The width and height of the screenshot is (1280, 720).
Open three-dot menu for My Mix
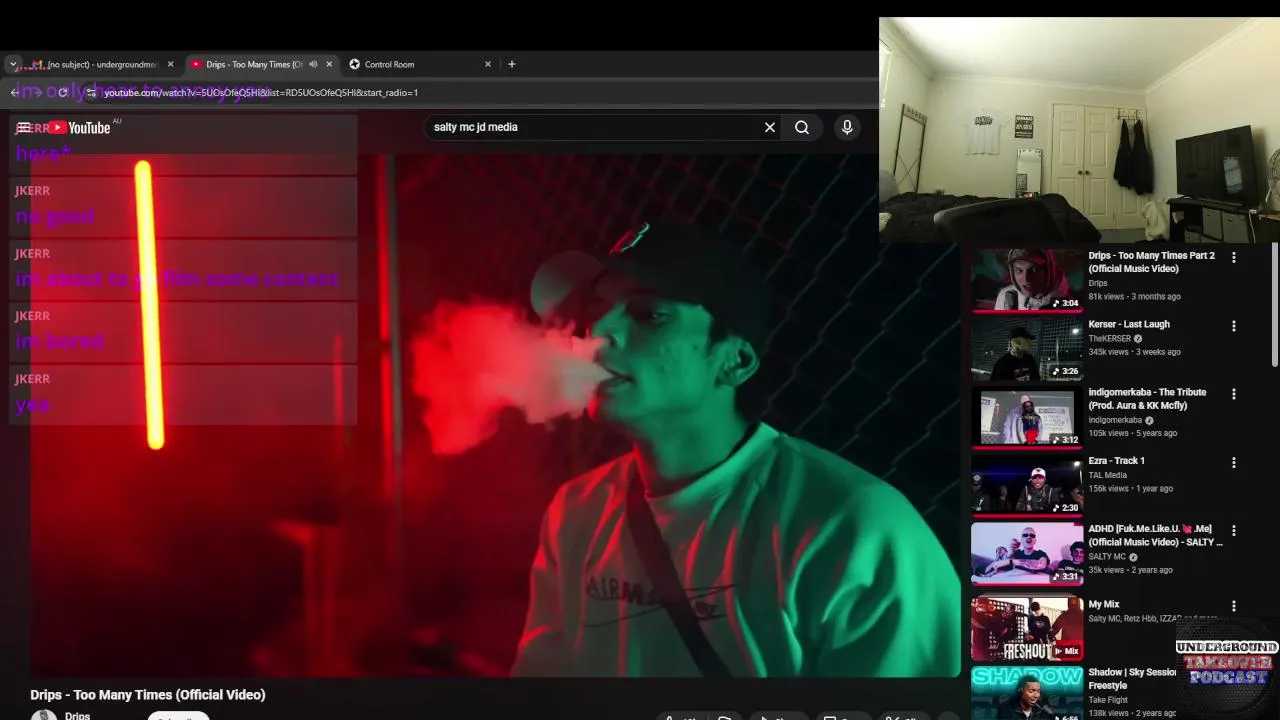coord(1233,606)
